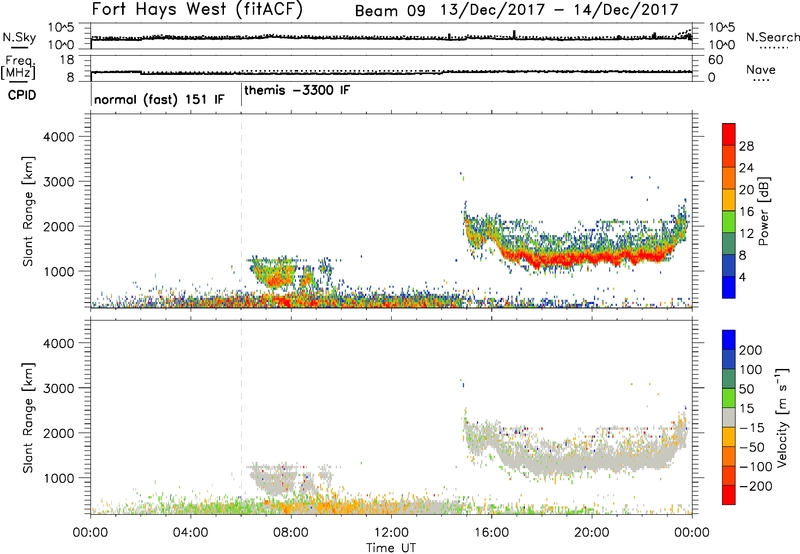The width and height of the screenshot is (800, 554).
Task: Click the '4000' range tick on the power panel
Action: (59, 137)
